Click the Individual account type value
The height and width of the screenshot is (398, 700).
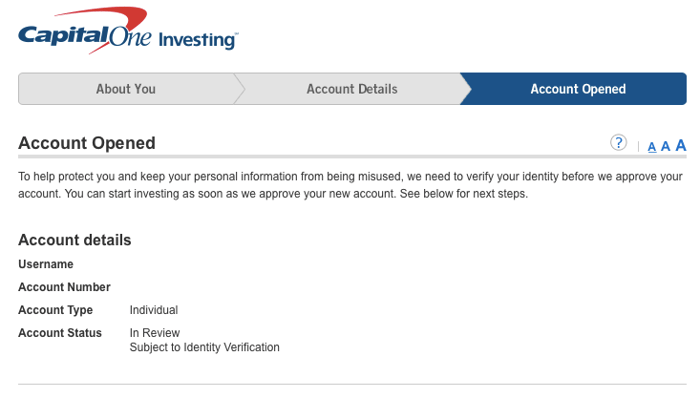pos(154,310)
